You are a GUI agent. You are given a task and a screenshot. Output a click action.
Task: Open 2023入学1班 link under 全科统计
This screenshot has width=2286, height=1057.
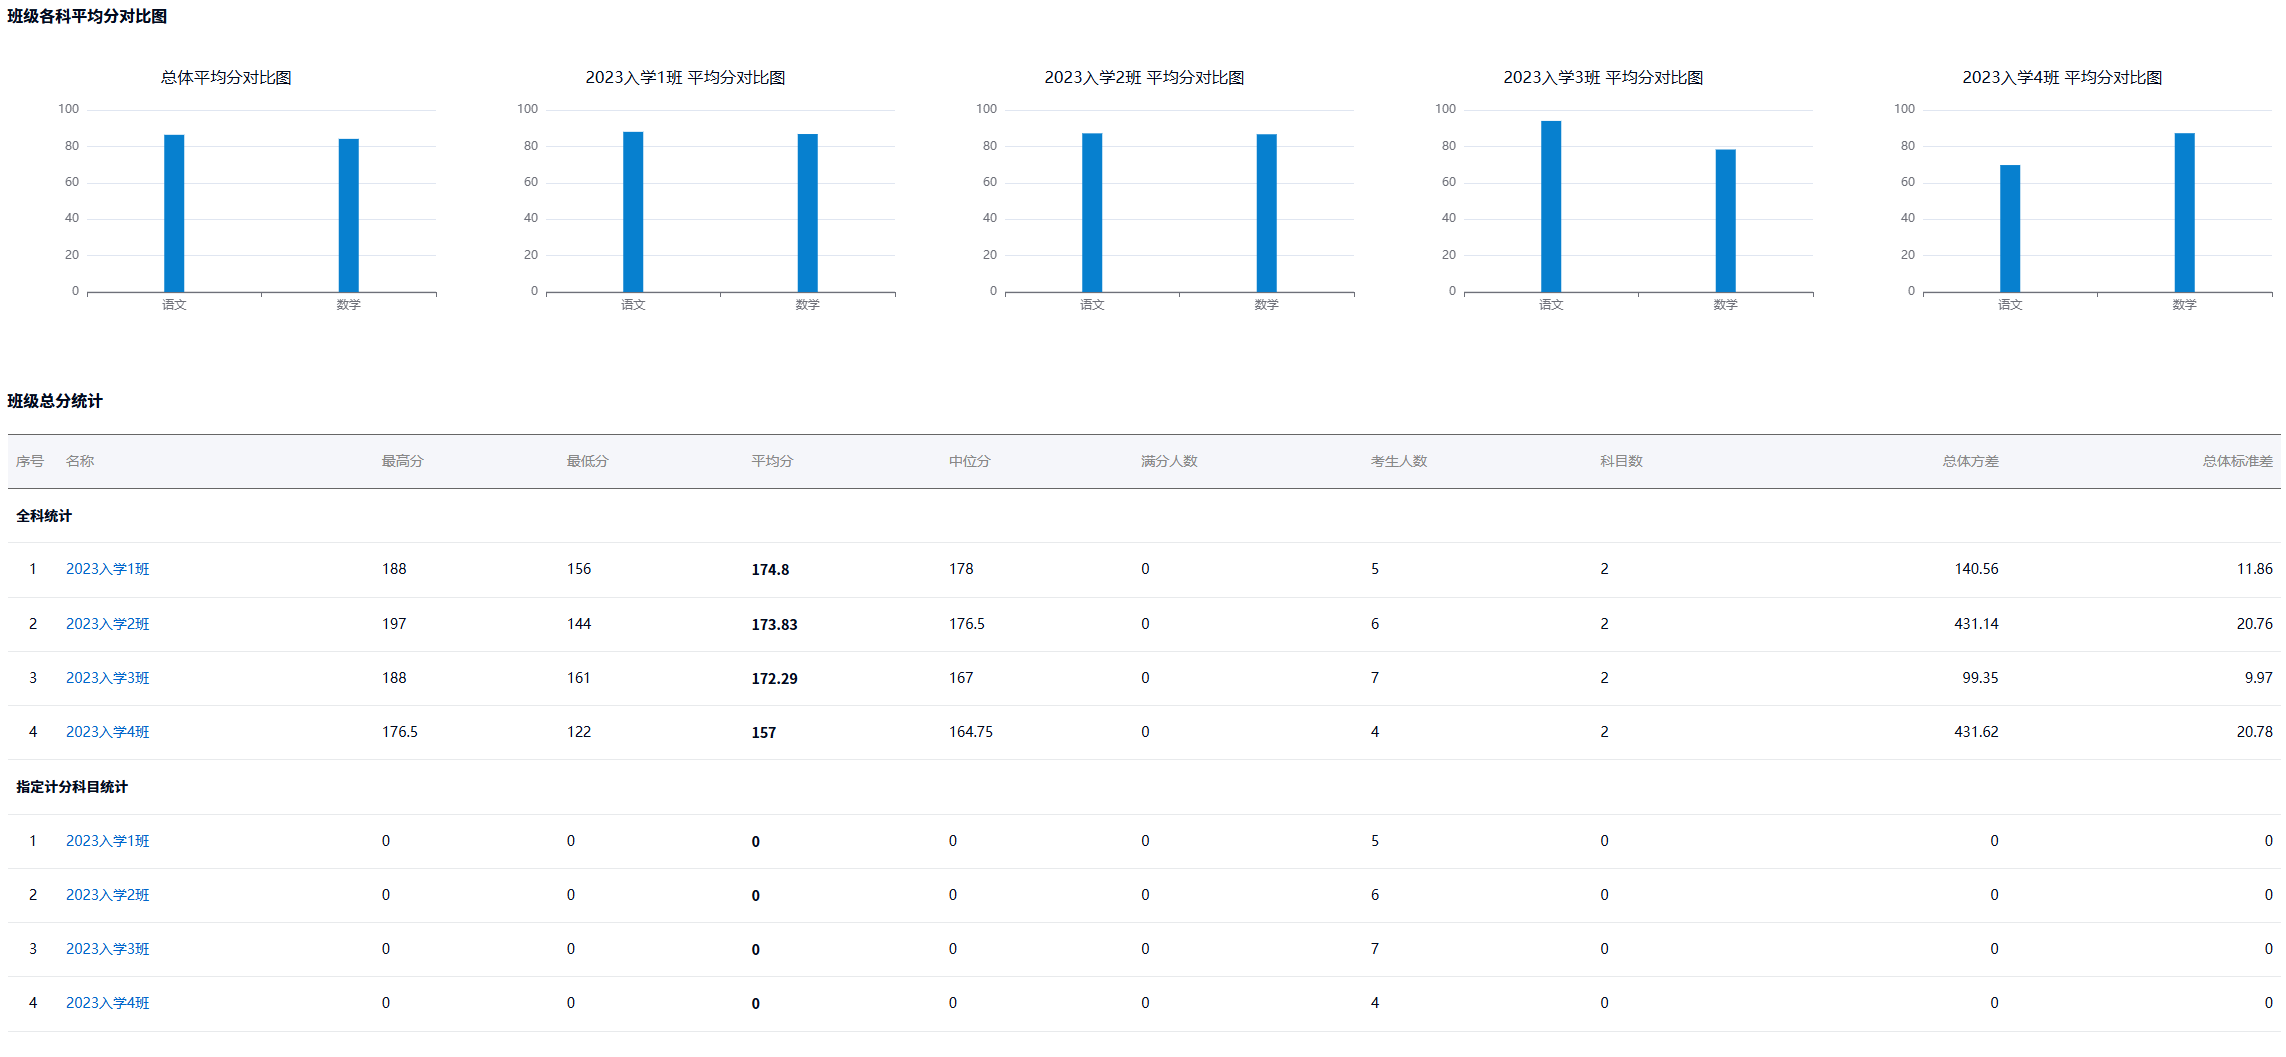click(x=108, y=569)
